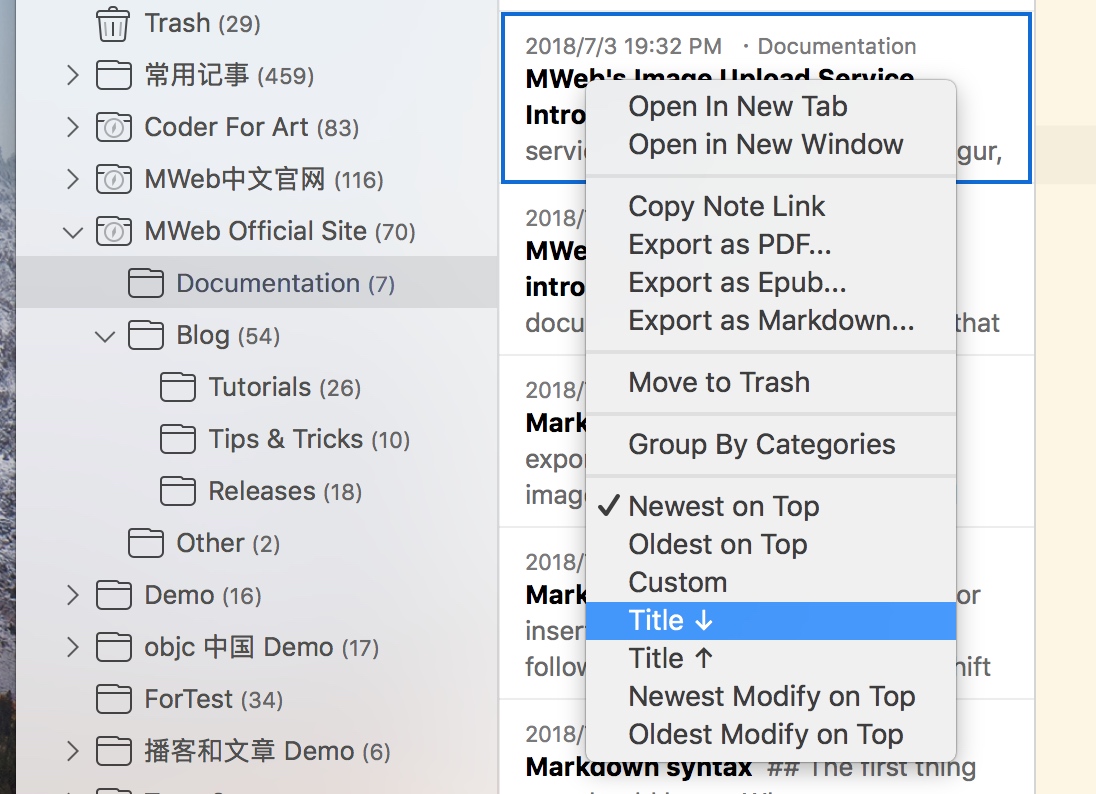1096x794 pixels.
Task: Sort notes by Title descending
Action: point(670,621)
